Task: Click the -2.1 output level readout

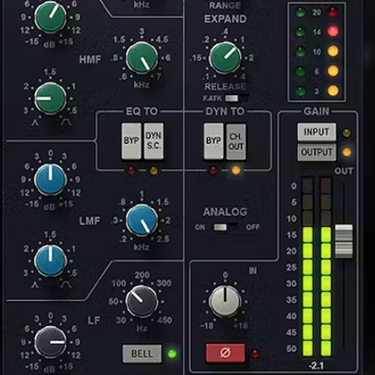Action: click(x=316, y=366)
